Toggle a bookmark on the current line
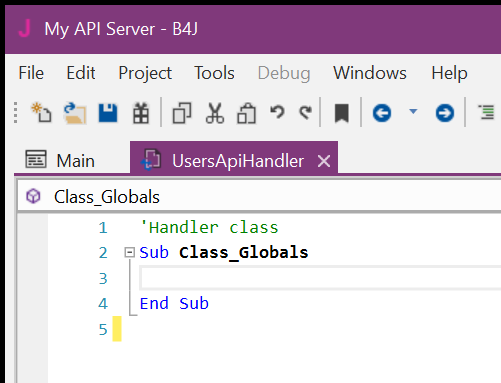This screenshot has width=501, height=383. pos(342,113)
